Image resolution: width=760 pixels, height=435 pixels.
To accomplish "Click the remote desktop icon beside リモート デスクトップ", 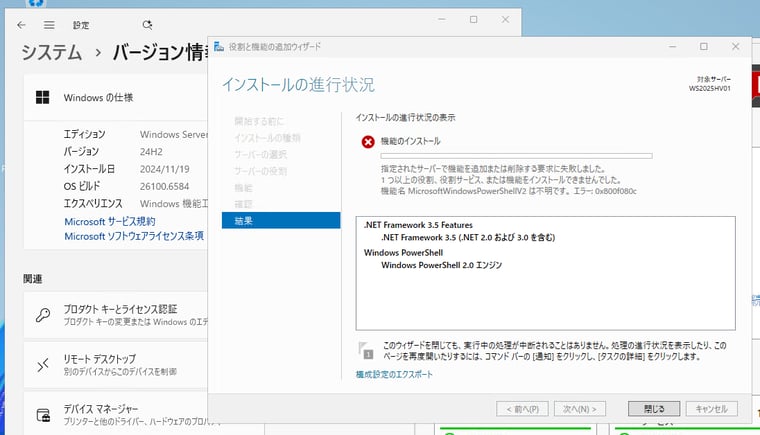I will point(43,365).
